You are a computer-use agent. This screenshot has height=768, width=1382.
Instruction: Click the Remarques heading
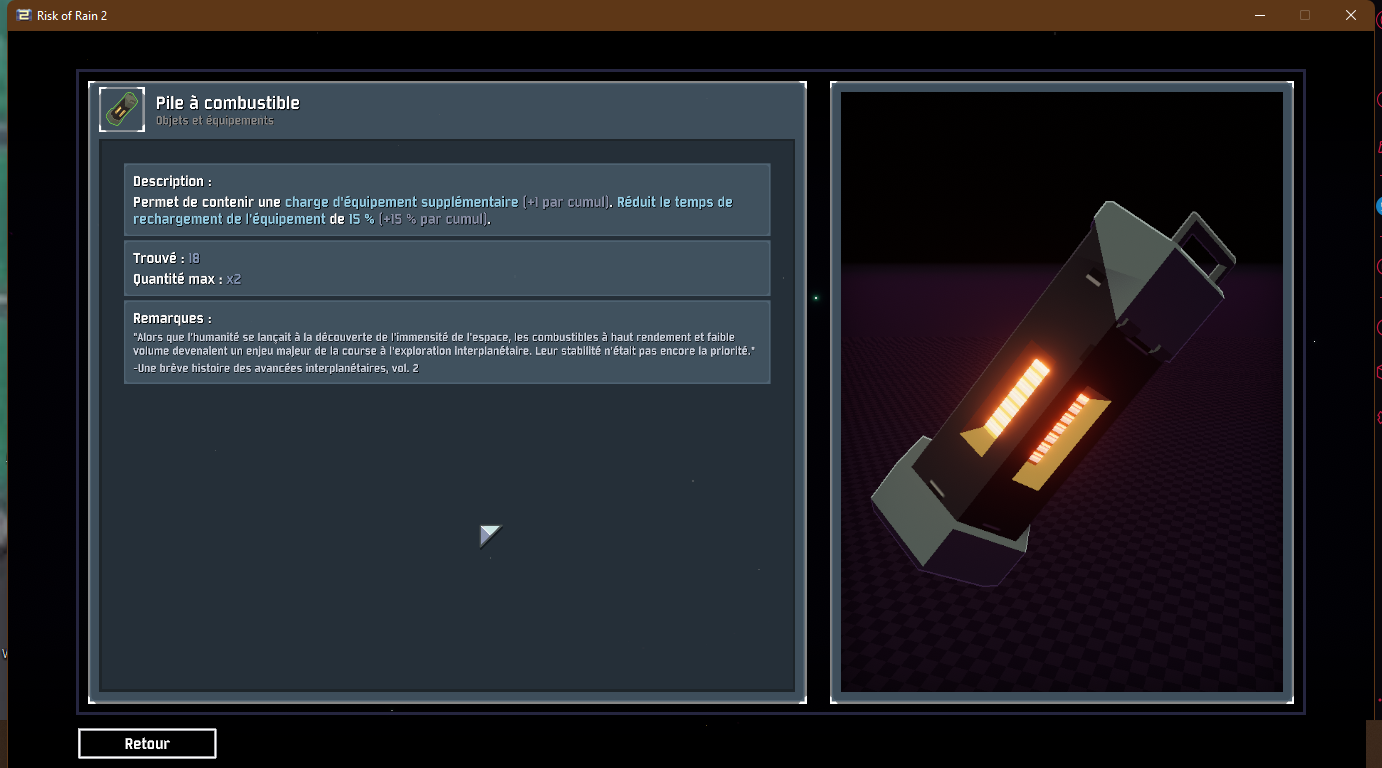[x=172, y=318]
